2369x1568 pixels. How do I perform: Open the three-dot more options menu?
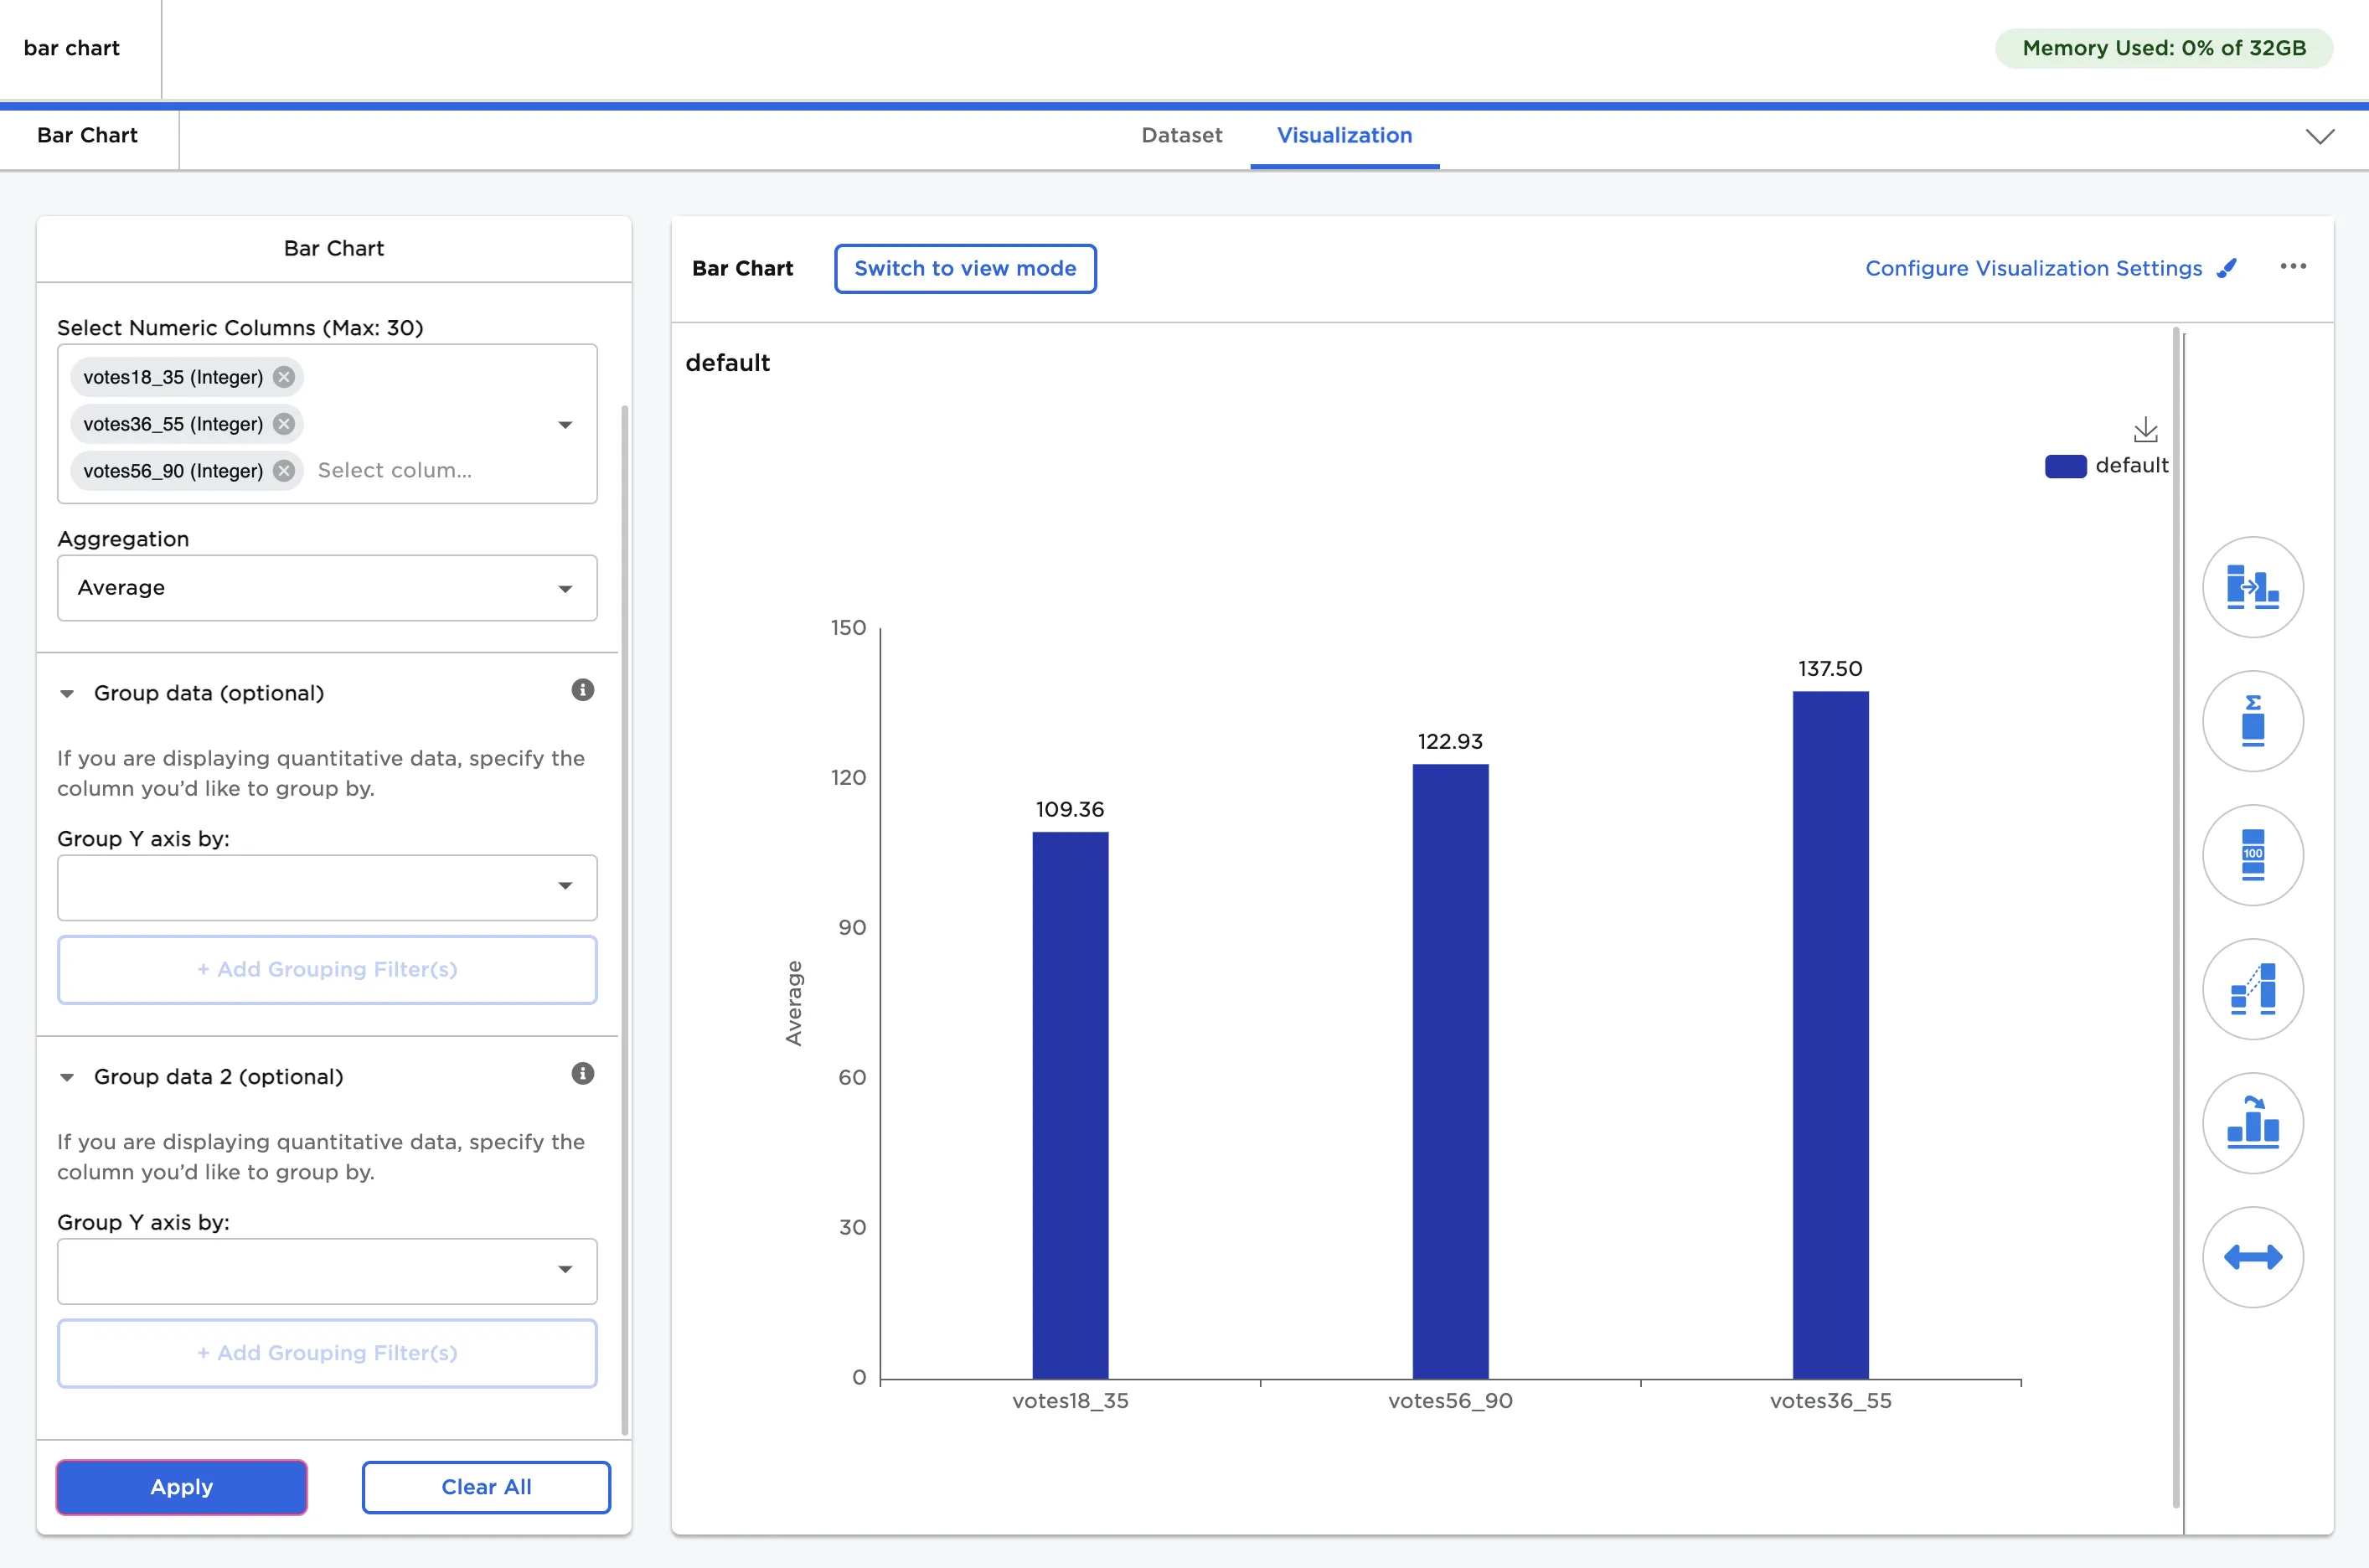[2293, 266]
